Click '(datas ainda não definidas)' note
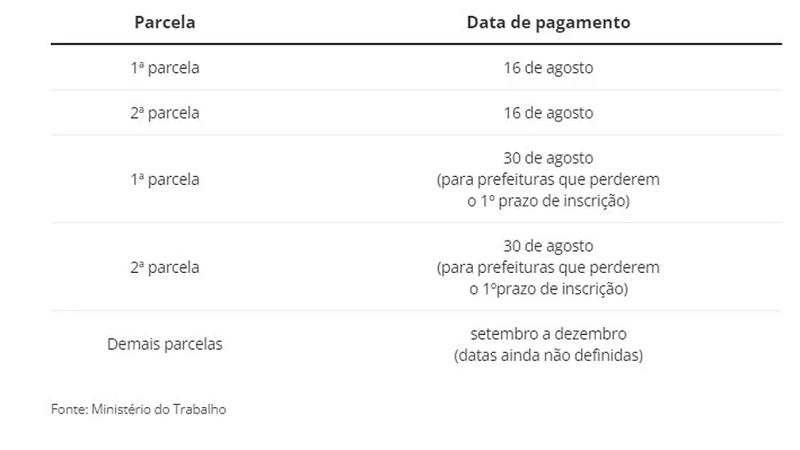Screen dimensions: 800x450 [548, 355]
